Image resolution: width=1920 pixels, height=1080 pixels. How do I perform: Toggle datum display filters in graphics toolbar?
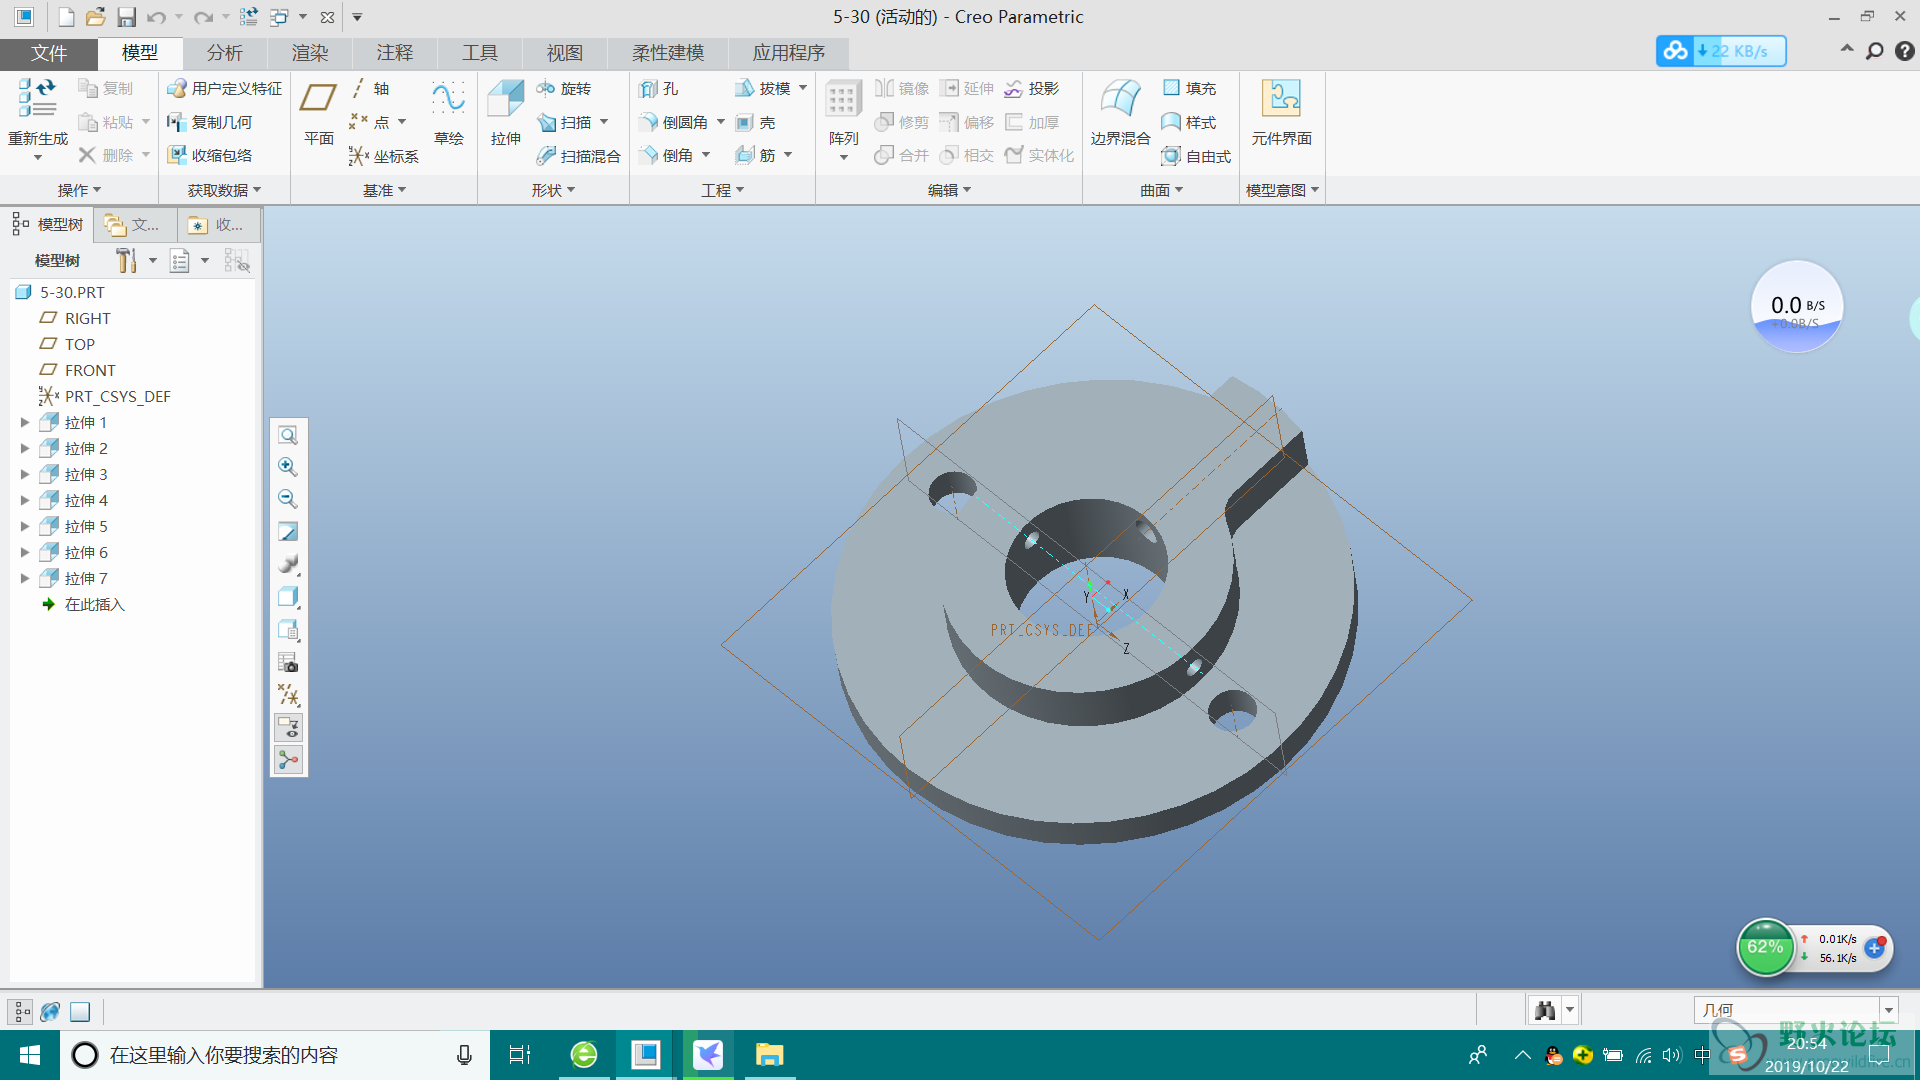pos(288,695)
